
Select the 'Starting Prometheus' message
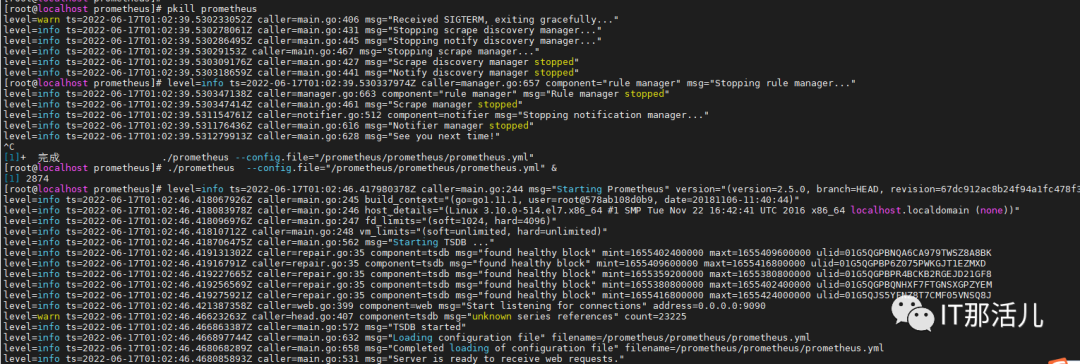[612, 189]
